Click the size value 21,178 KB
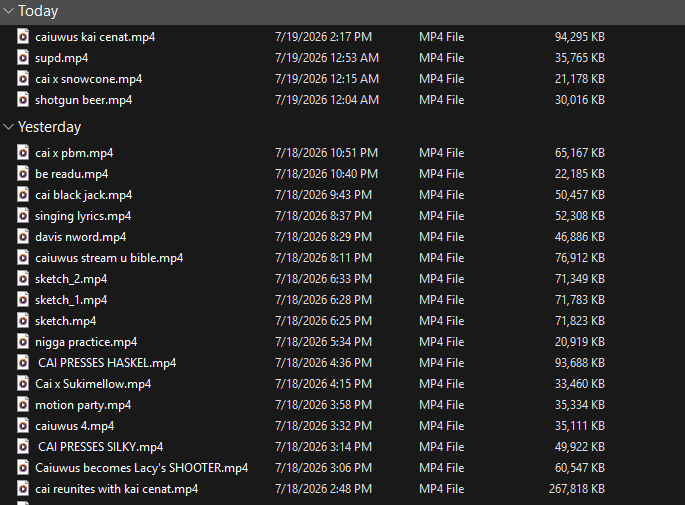The image size is (685, 505). pos(580,79)
